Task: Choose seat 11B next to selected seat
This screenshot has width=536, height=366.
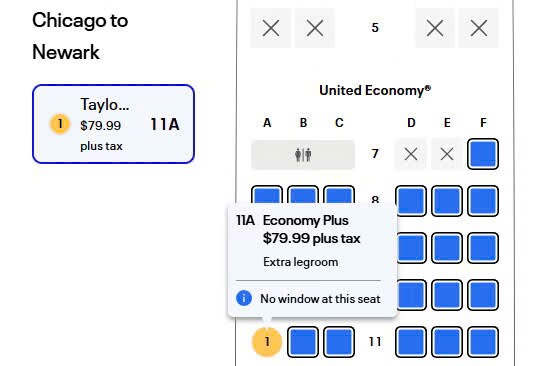Action: (x=303, y=342)
